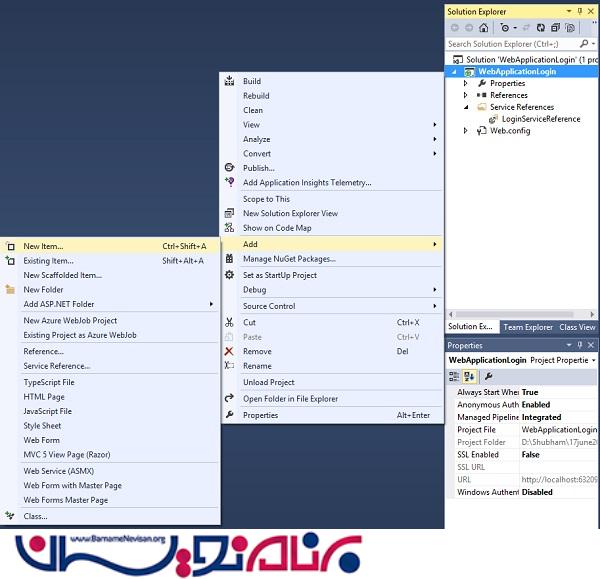Pin the Solution Explorer panel
The width and height of the screenshot is (600, 579).
click(580, 11)
